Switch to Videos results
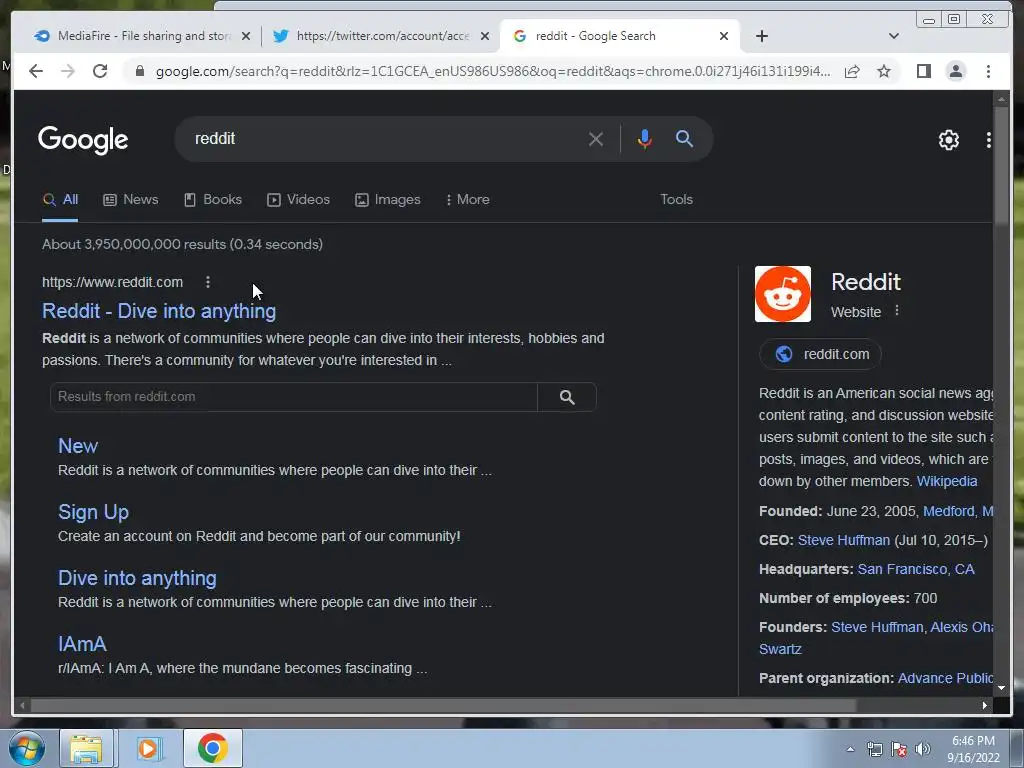Viewport: 1024px width, 768px height. click(298, 200)
